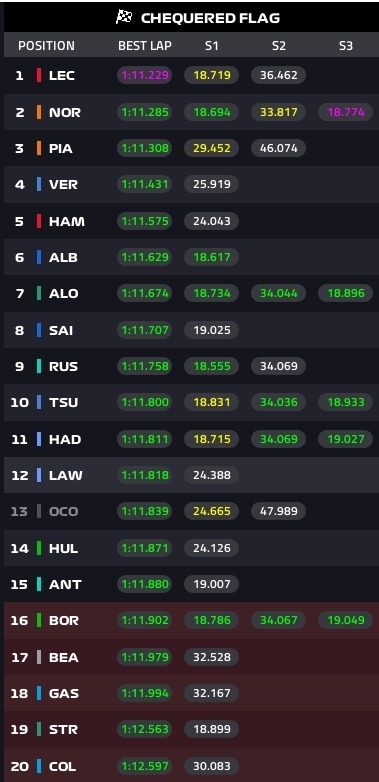
Task: Click TSU's yellow S1 time 18.831
Action: (211, 402)
